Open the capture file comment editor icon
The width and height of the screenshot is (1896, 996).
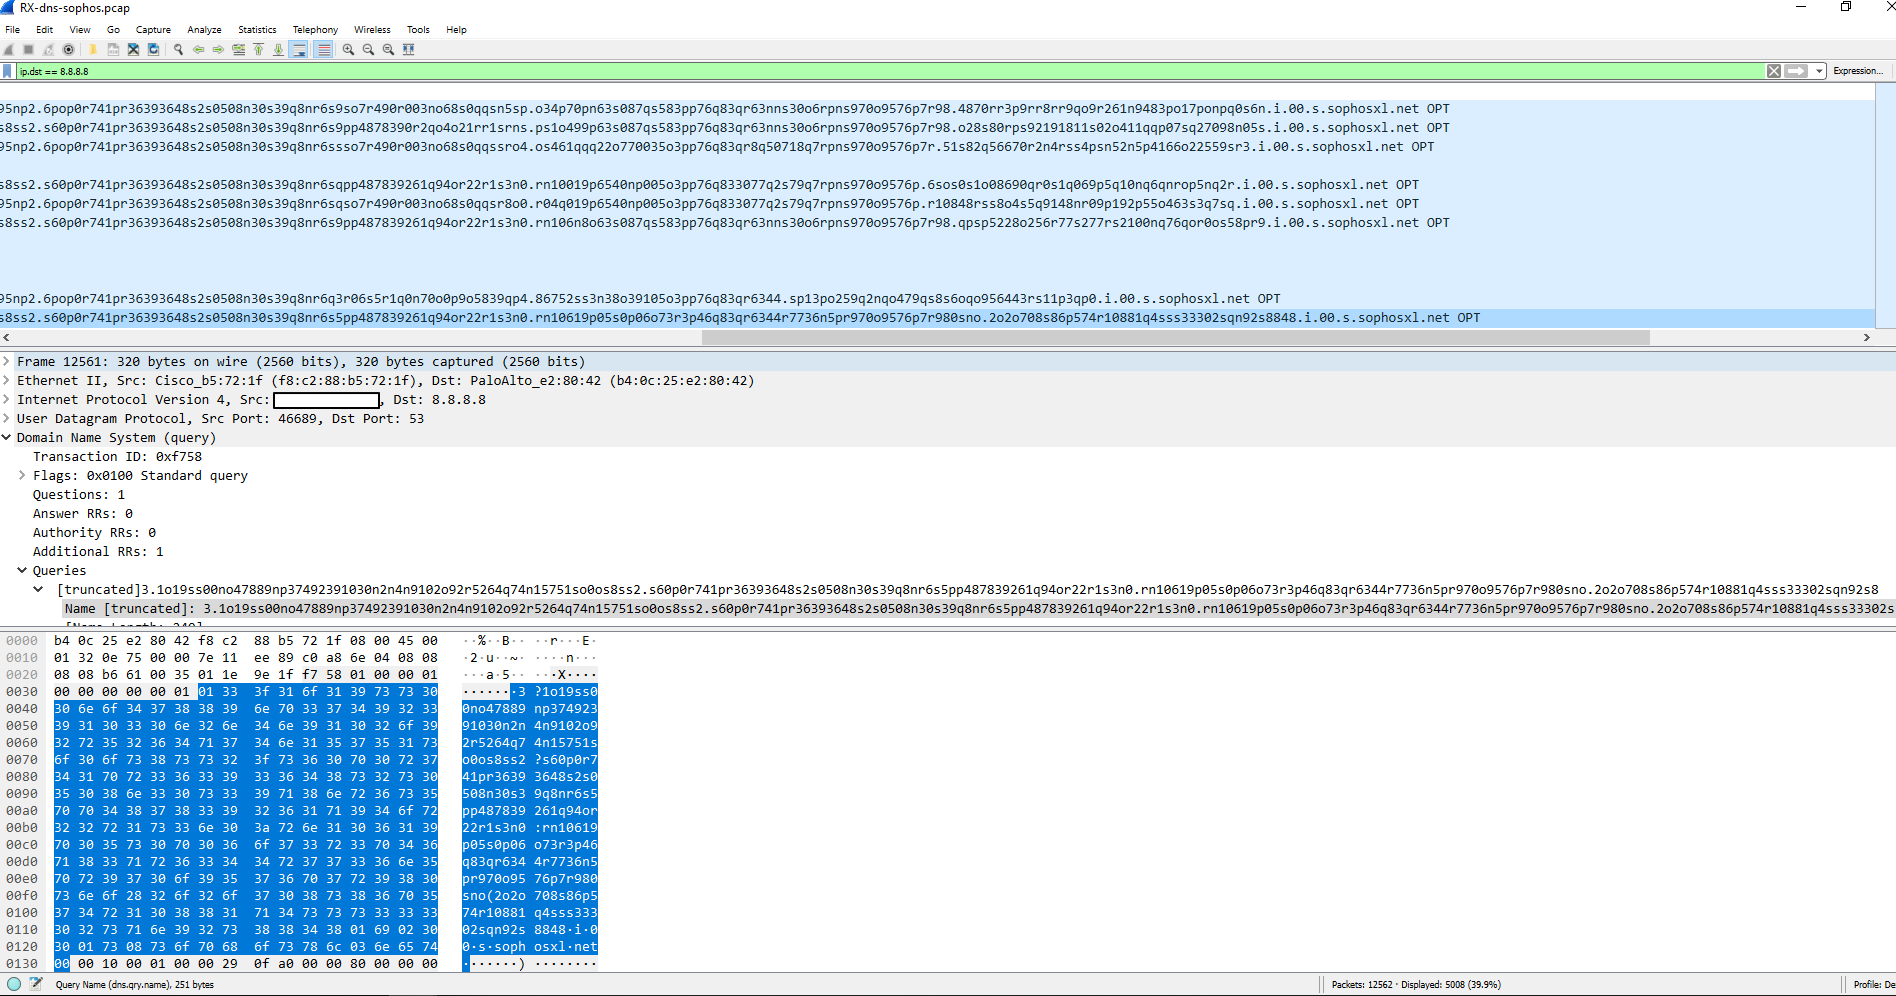(36, 984)
